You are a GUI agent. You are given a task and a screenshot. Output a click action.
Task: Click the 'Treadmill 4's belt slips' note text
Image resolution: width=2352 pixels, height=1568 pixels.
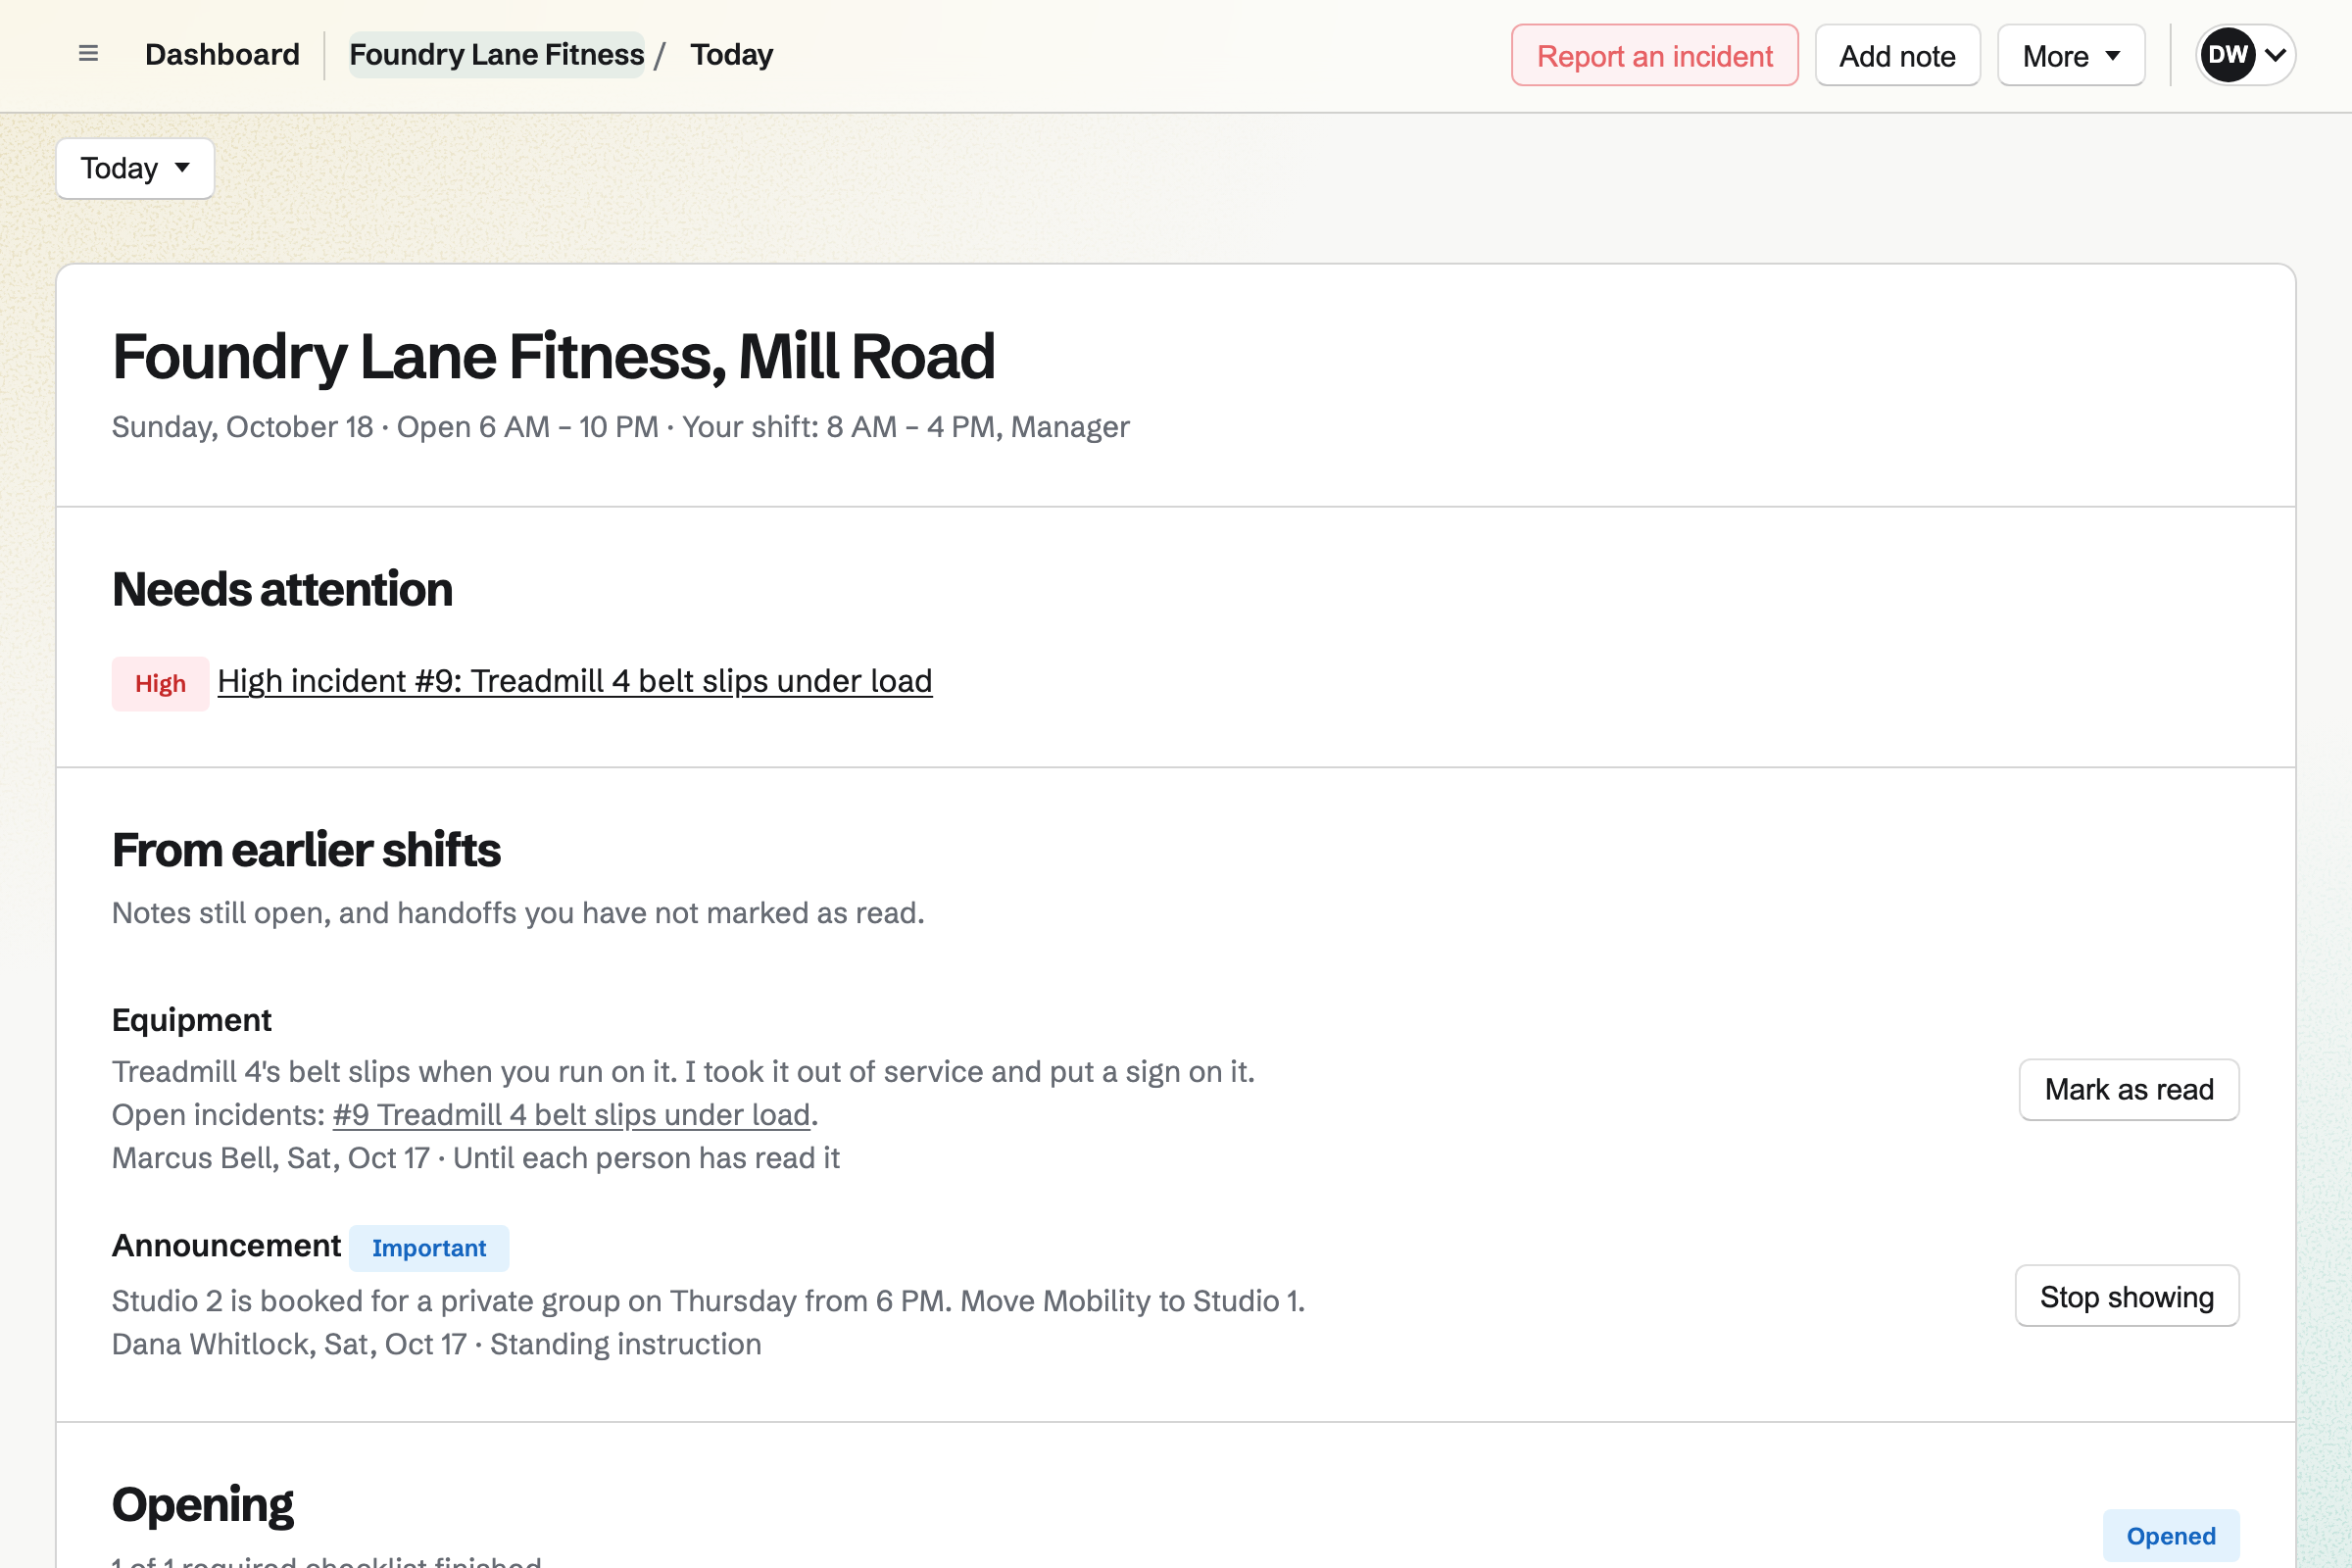click(x=683, y=1072)
